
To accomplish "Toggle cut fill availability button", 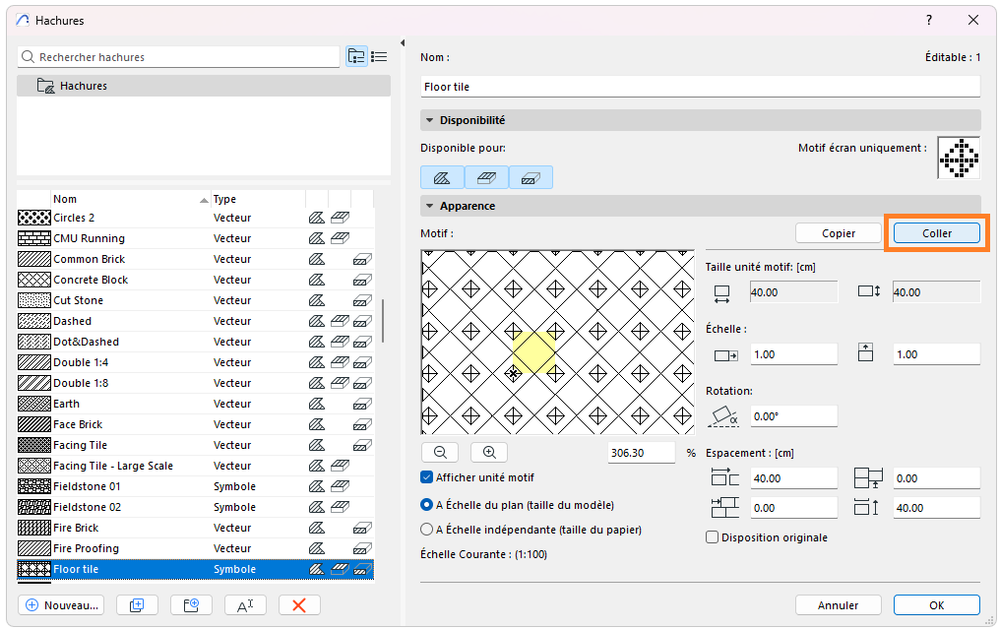I will point(531,178).
